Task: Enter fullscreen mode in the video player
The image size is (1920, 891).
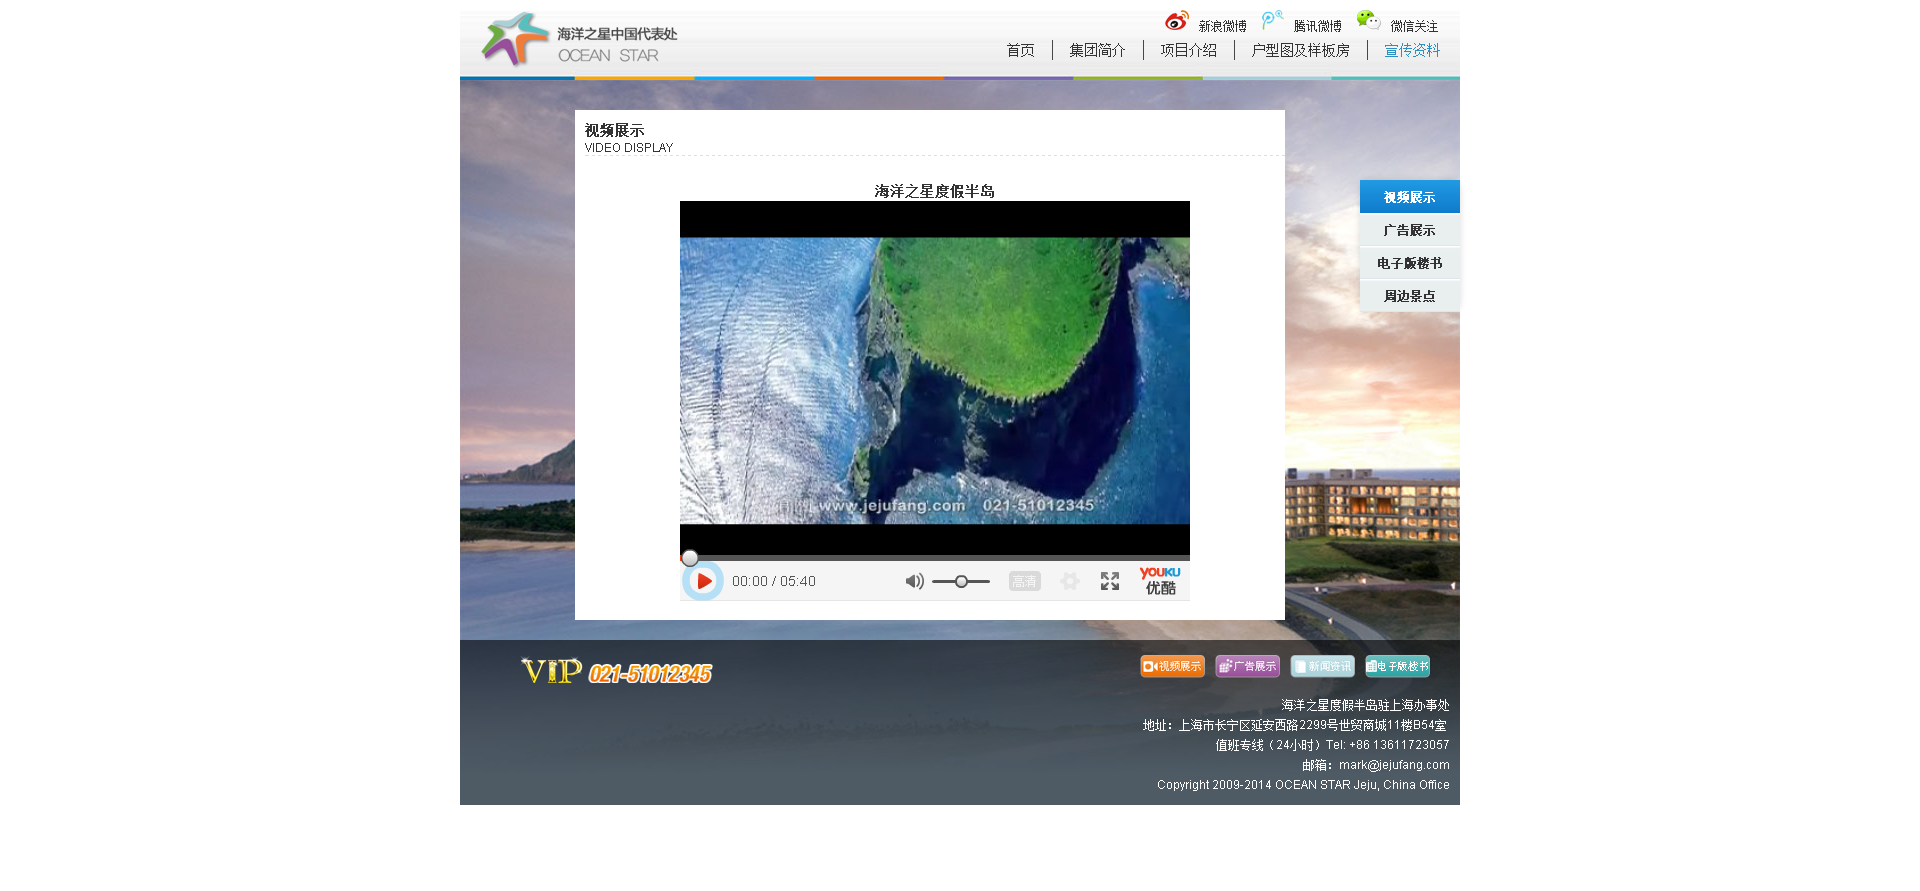Action: 1109,582
